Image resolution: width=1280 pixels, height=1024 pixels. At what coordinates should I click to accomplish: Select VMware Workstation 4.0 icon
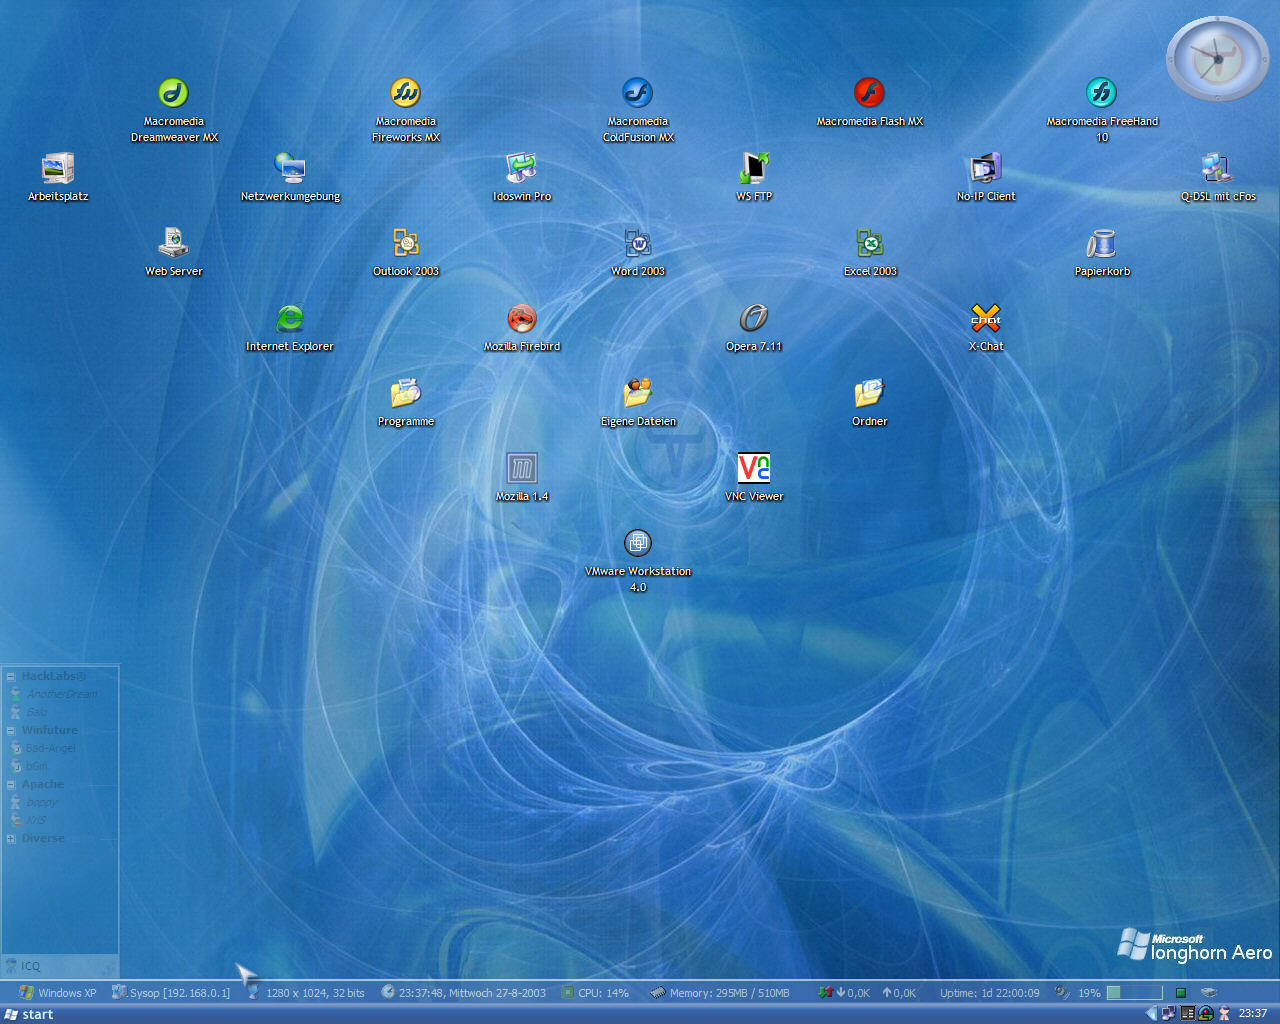click(637, 544)
